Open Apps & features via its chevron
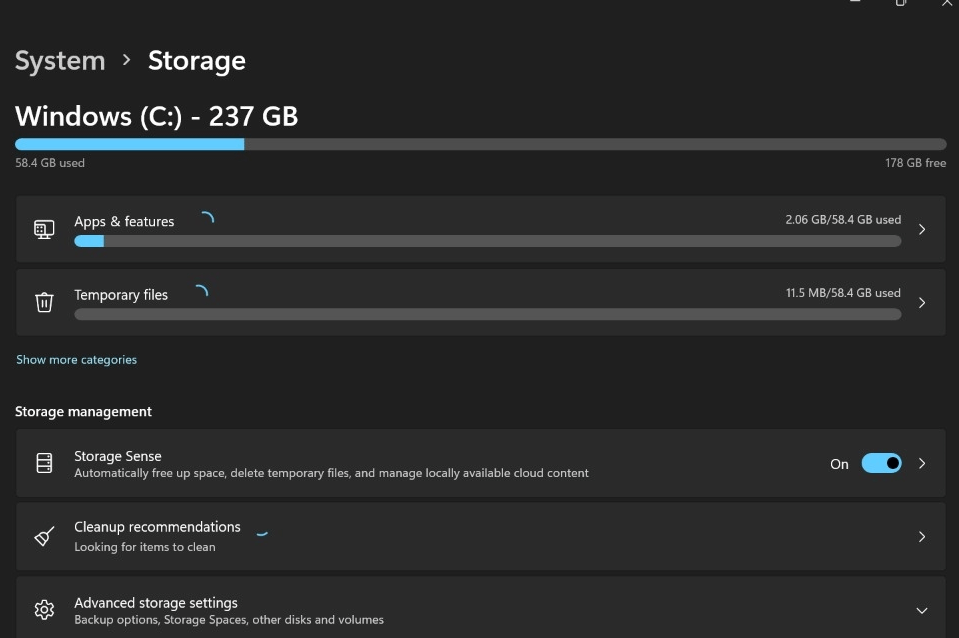Screen dimensions: 959x638 point(922,229)
